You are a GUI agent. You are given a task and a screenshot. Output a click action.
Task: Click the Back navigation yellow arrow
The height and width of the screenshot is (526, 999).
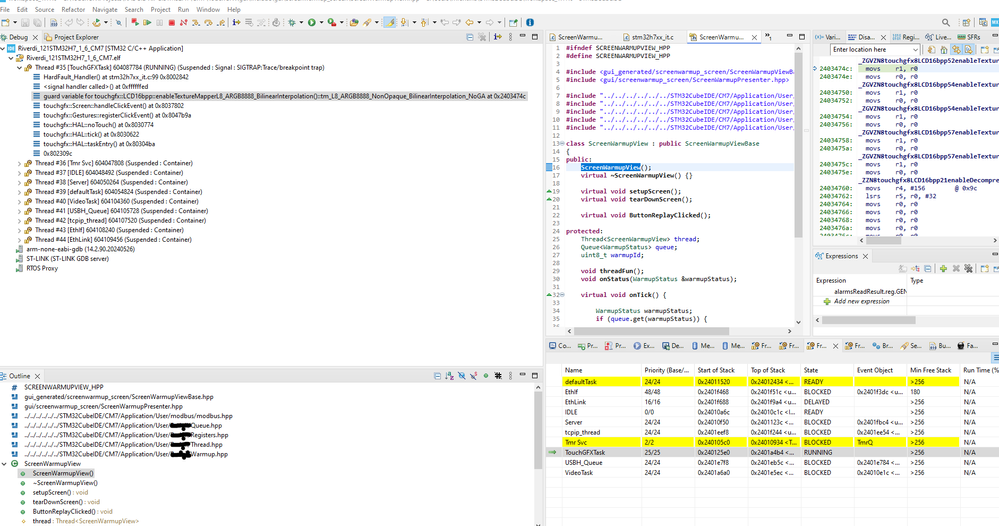click(469, 22)
